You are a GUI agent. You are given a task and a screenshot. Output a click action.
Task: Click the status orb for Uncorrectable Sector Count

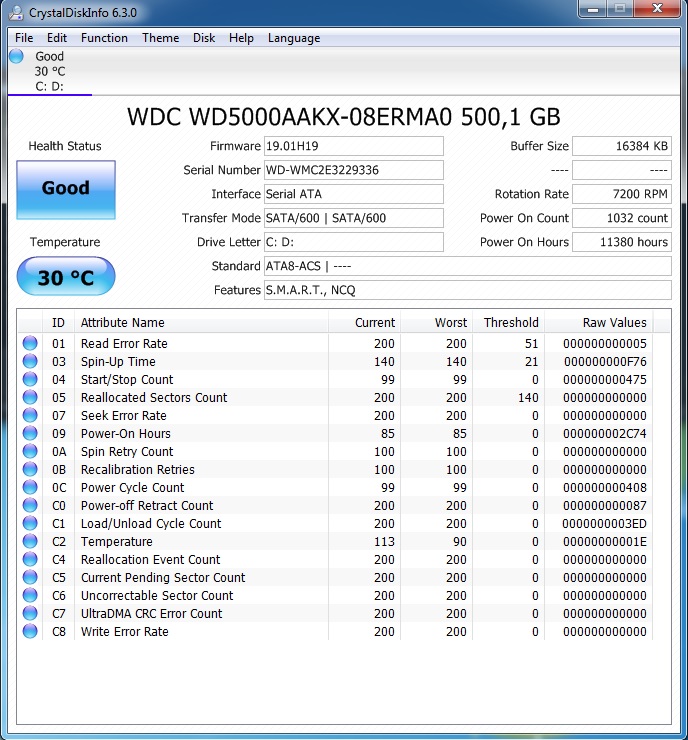pos(30,595)
